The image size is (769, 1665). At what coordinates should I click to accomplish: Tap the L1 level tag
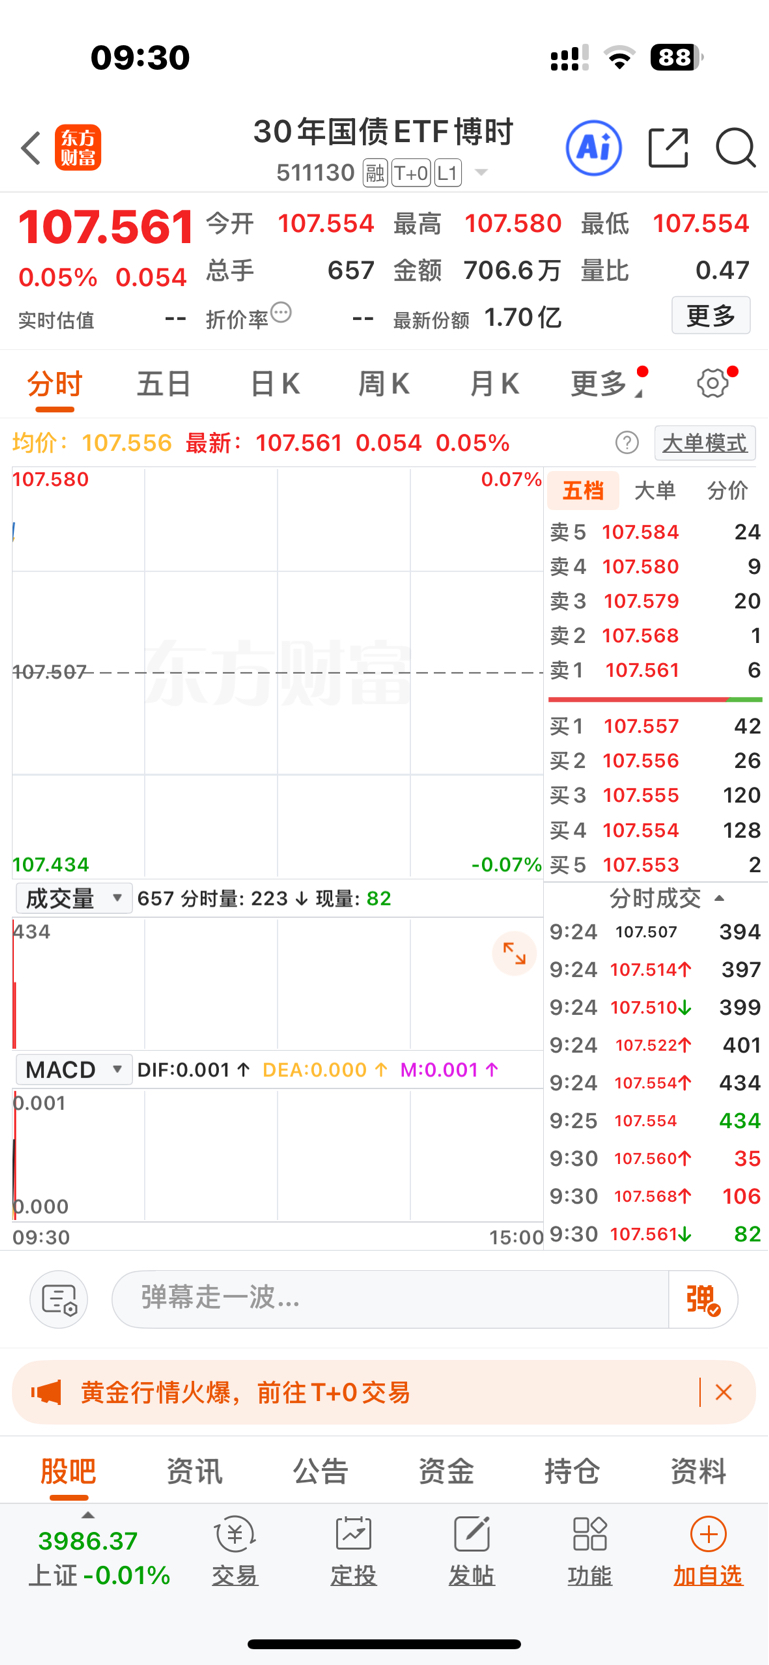click(x=447, y=173)
